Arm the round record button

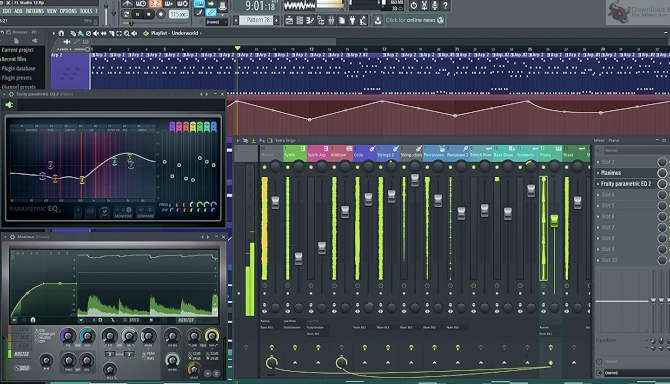coord(161,14)
